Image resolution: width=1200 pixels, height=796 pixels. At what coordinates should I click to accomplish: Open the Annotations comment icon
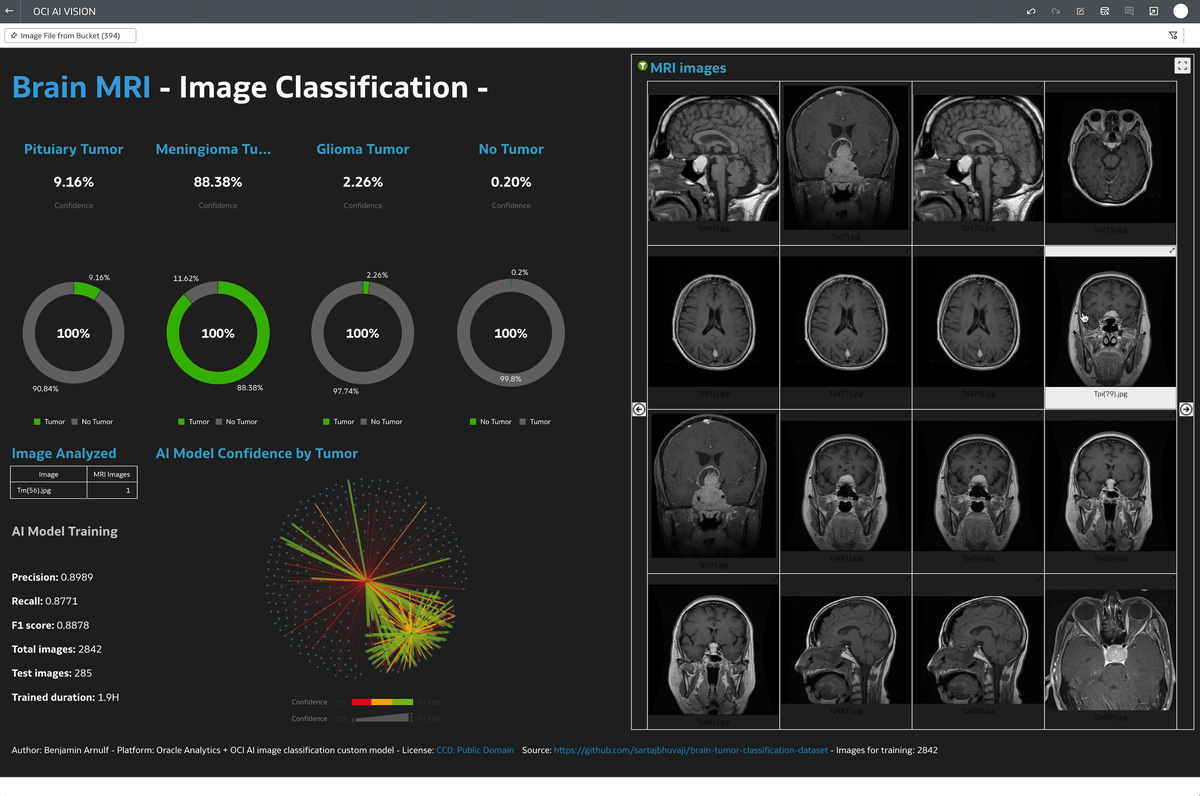tap(1130, 11)
